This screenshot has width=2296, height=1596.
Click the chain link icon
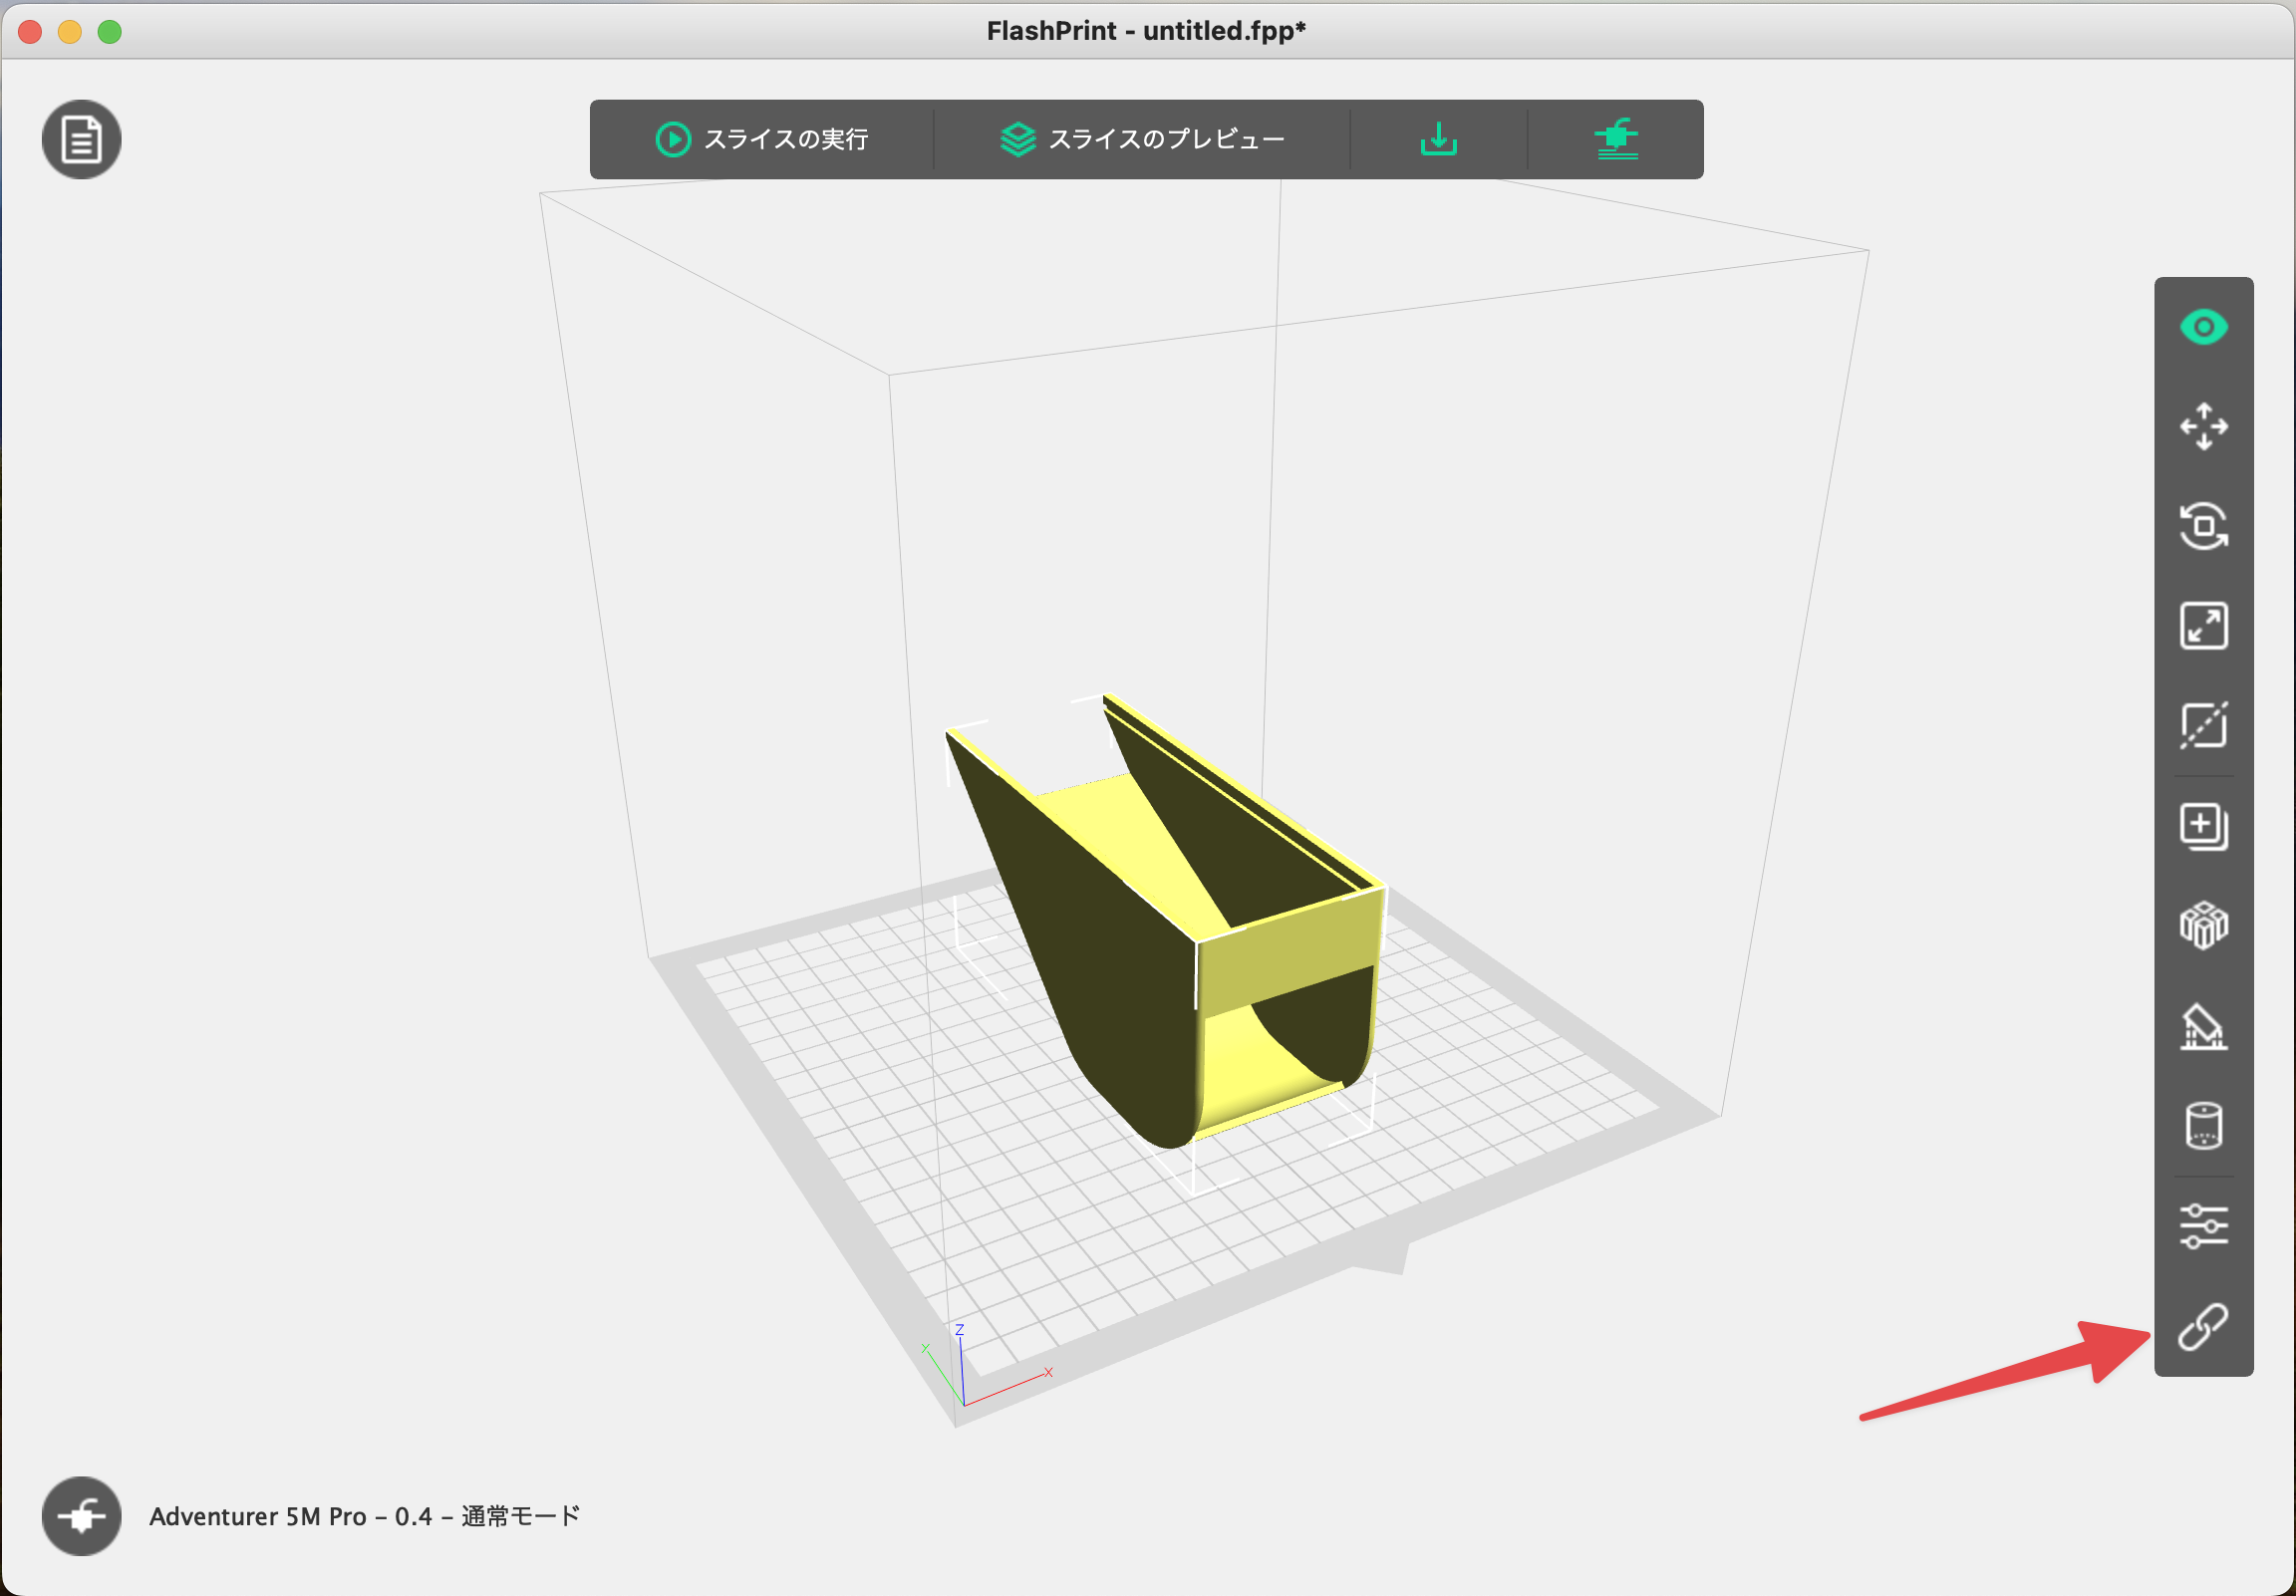[x=2203, y=1327]
